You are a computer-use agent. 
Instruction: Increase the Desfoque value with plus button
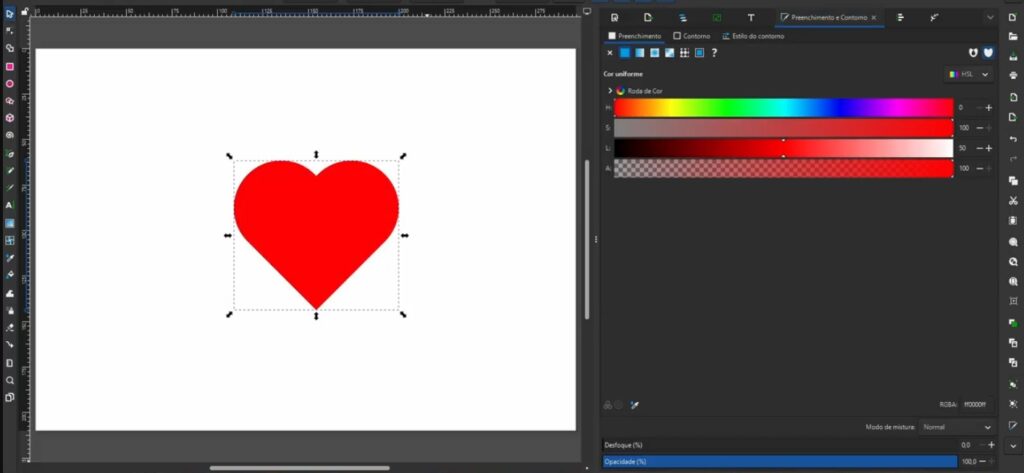pyautogui.click(x=990, y=444)
